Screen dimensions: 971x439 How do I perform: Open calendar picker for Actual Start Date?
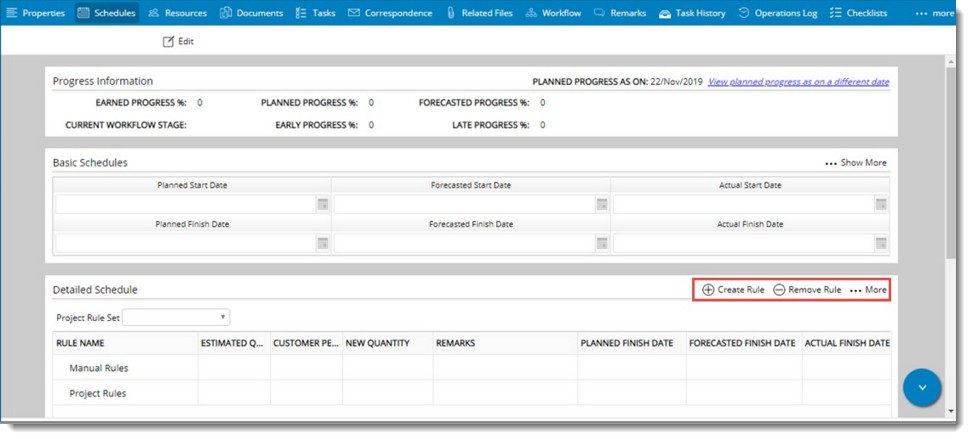(880, 204)
